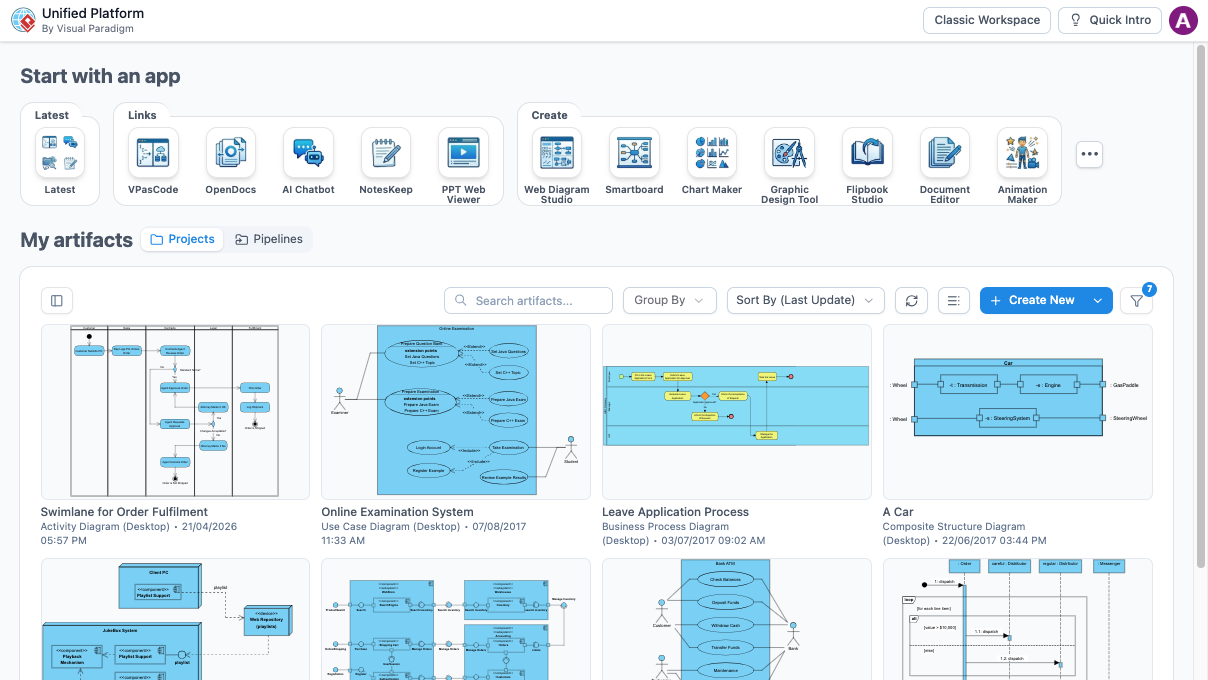
Task: Open the A Car diagram thumbnail
Action: [1018, 411]
